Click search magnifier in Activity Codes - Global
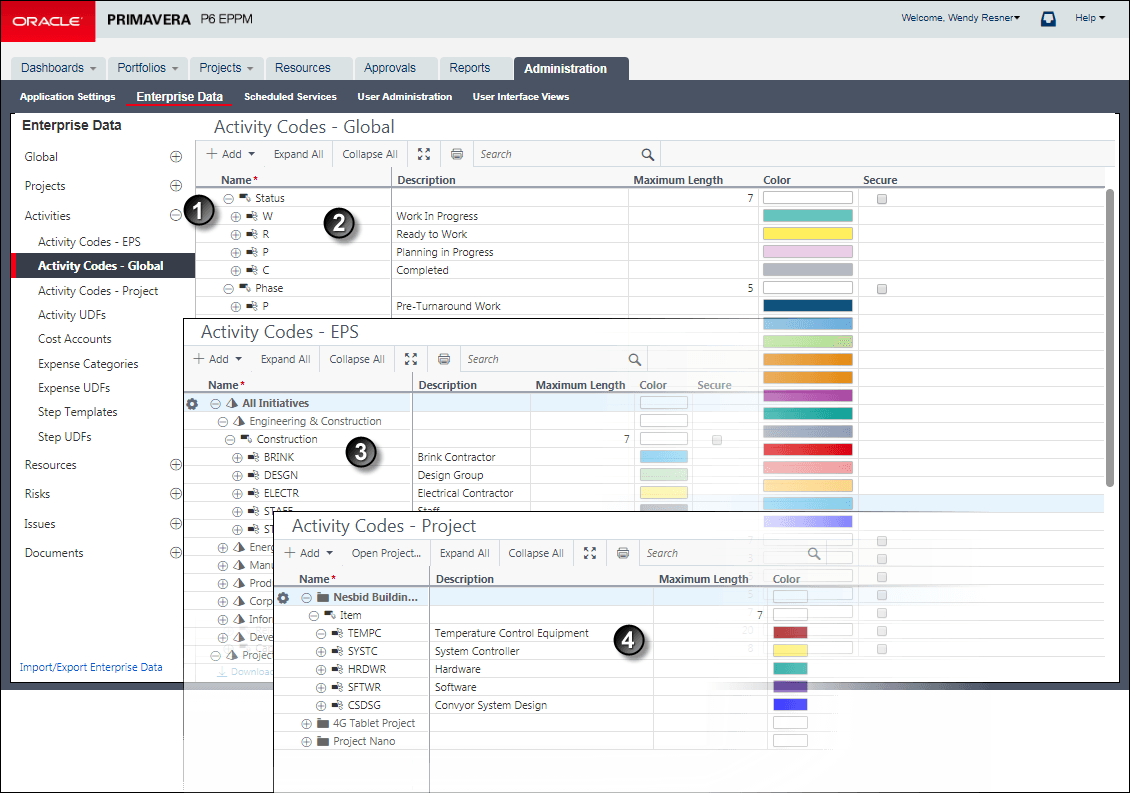This screenshot has width=1130, height=793. coord(647,154)
